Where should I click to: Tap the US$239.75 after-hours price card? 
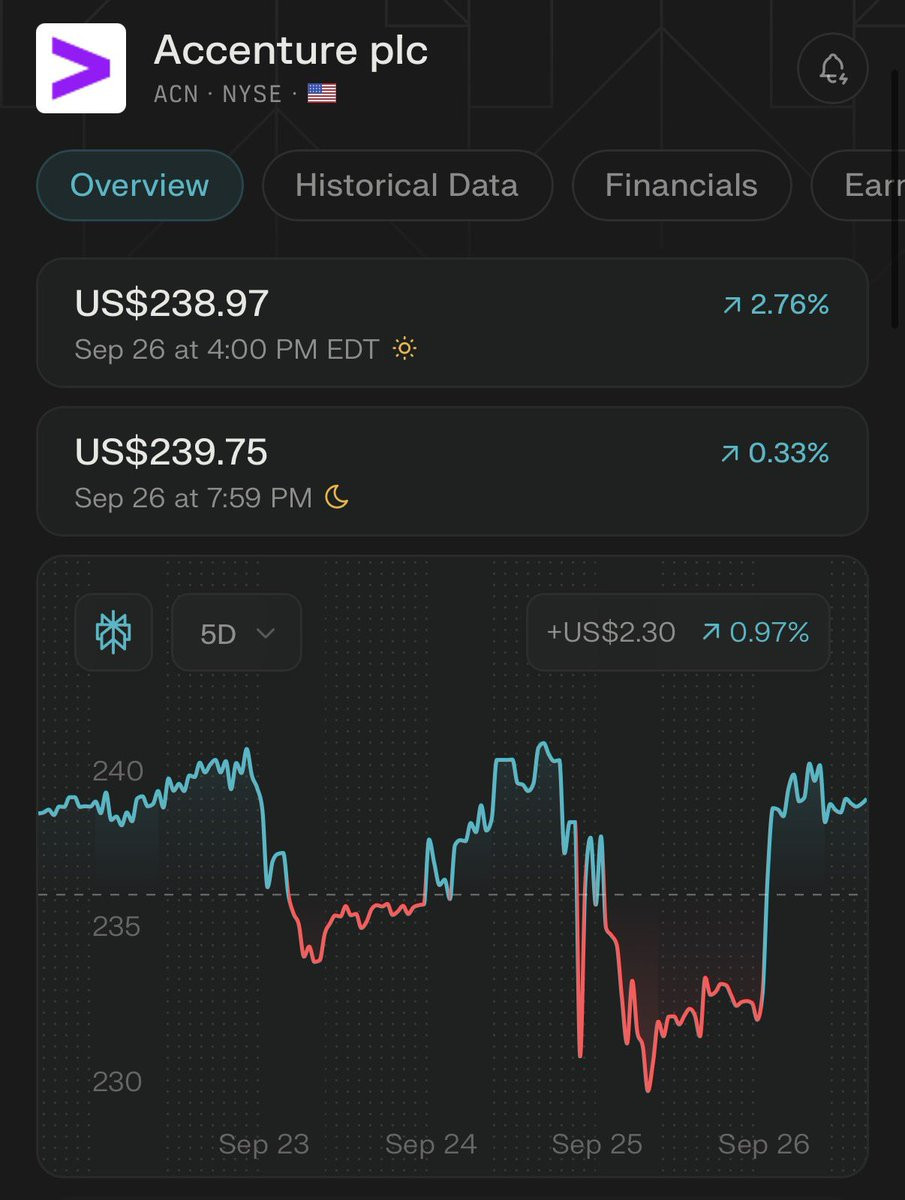tap(452, 471)
